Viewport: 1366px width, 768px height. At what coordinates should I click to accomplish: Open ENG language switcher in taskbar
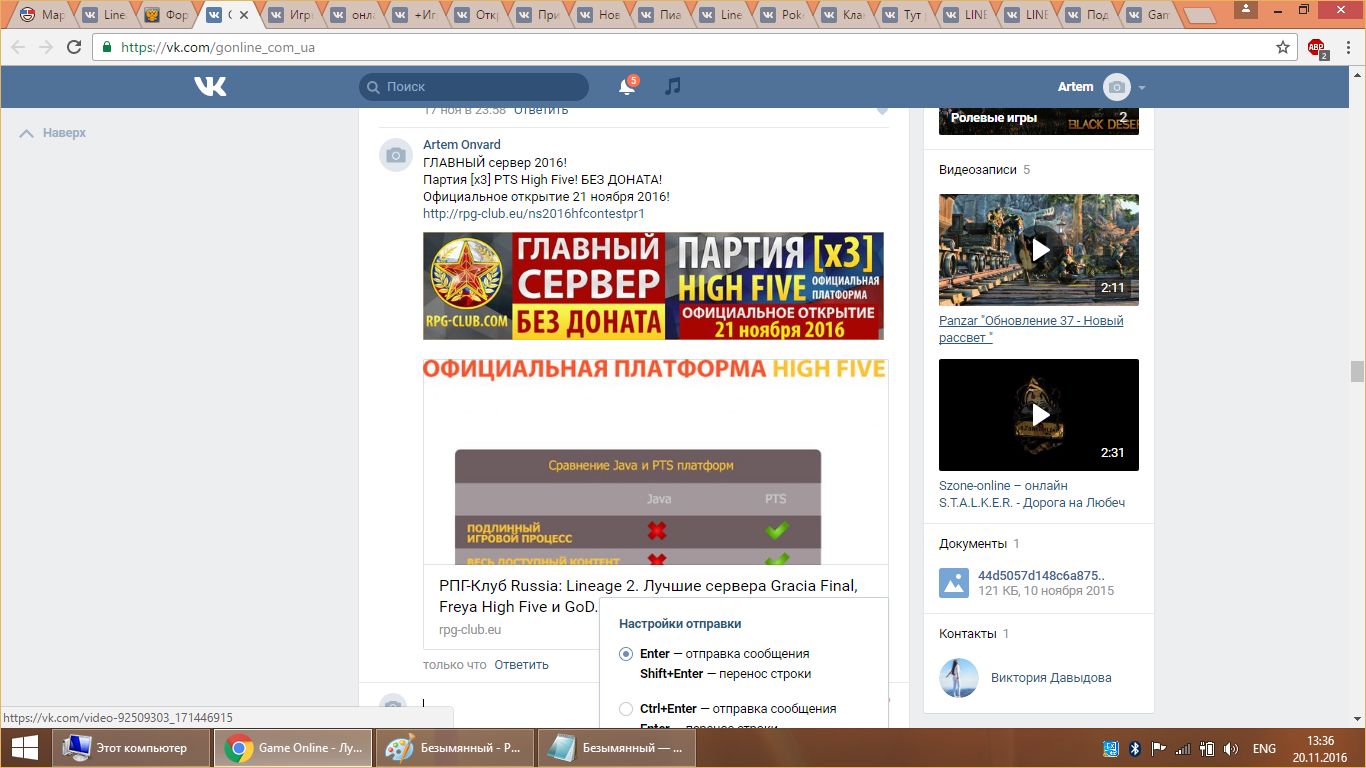click(1264, 748)
